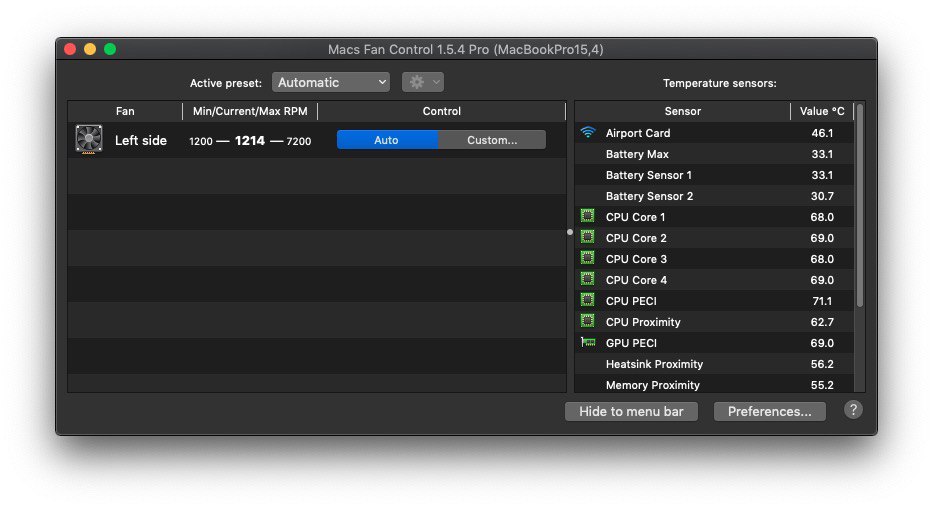Screen dimensions: 933x509
Task: Select the Battery Max sensor row
Action: tap(714, 154)
